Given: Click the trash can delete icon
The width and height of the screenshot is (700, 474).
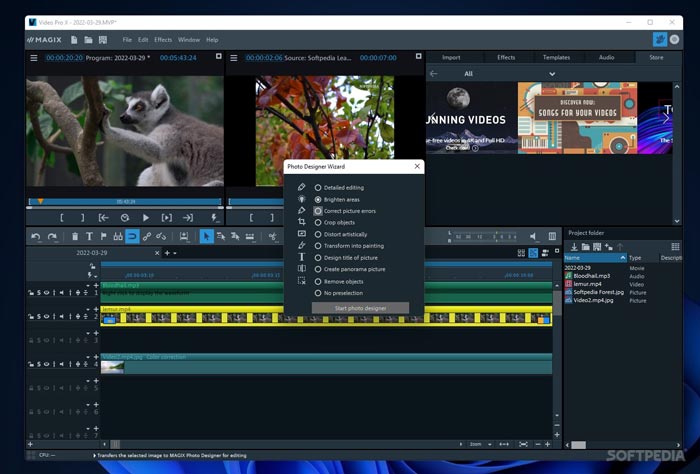Looking at the screenshot, I should point(75,237).
